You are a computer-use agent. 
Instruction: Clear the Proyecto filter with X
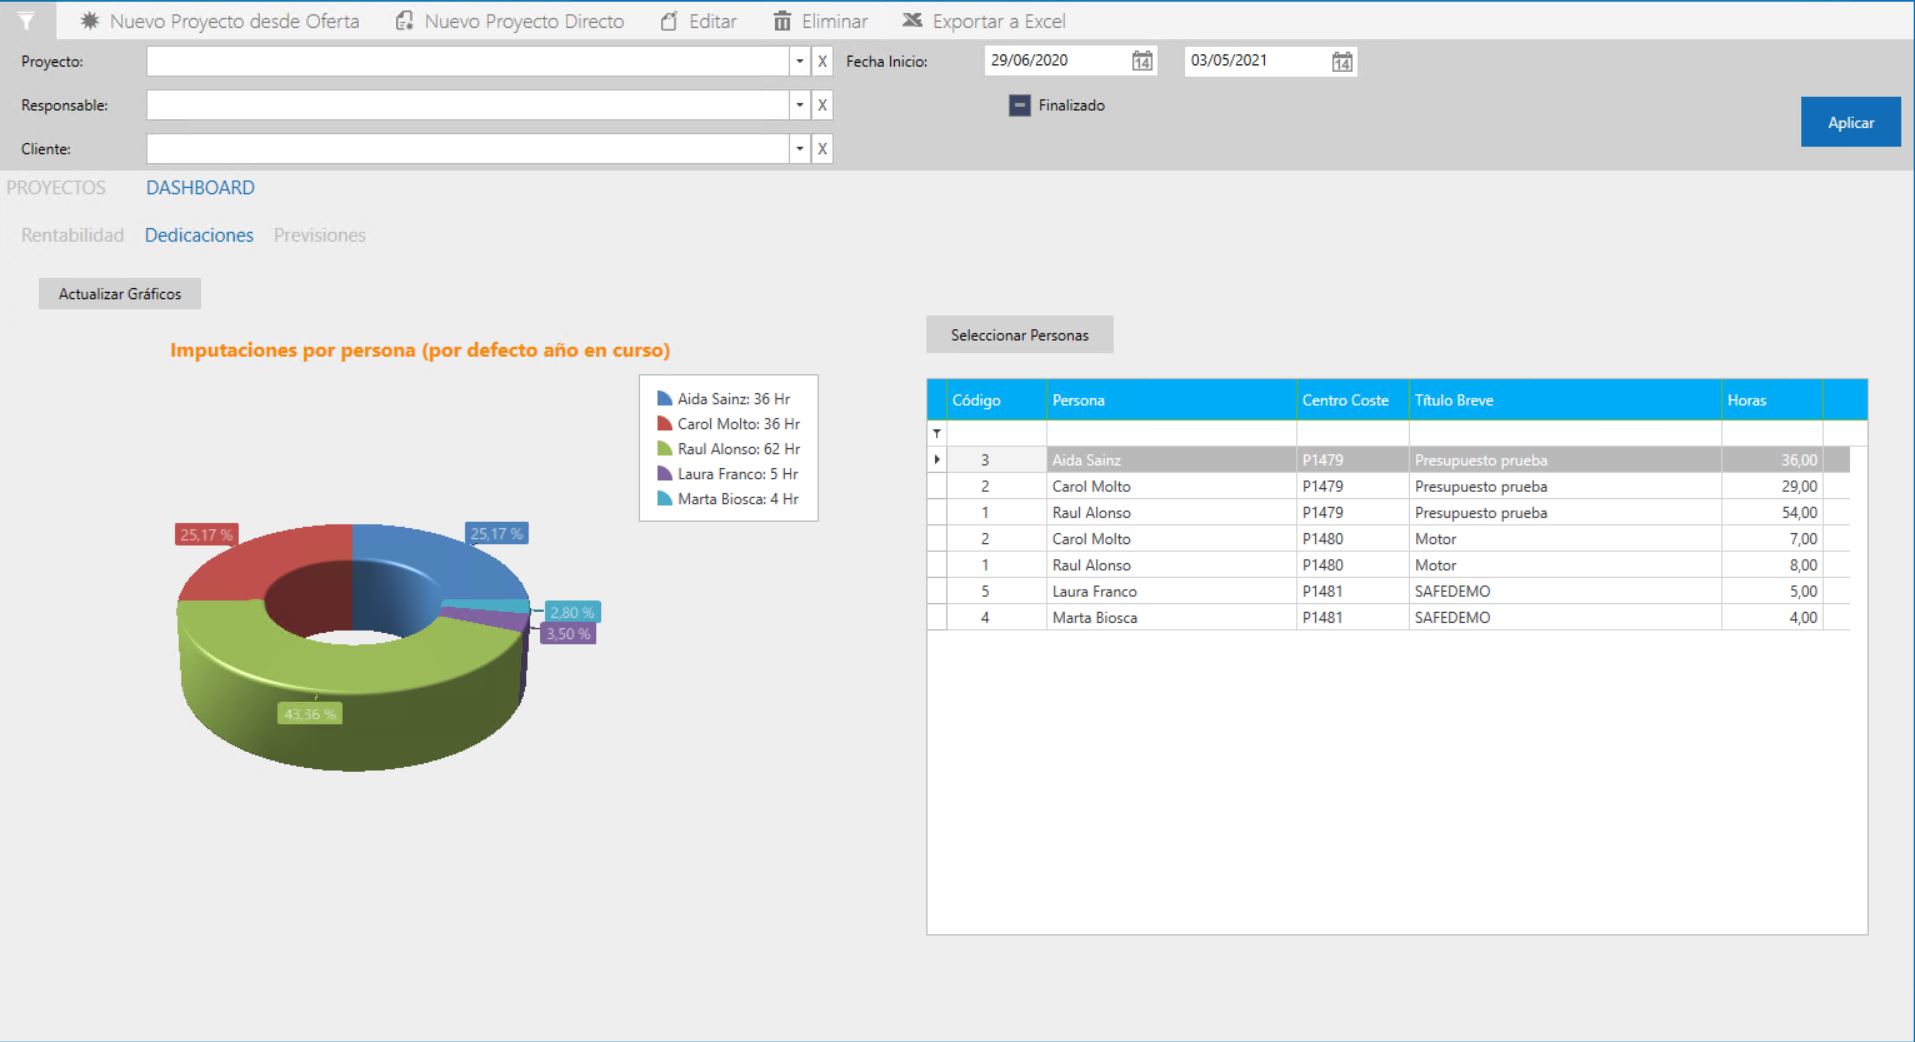pyautogui.click(x=822, y=62)
